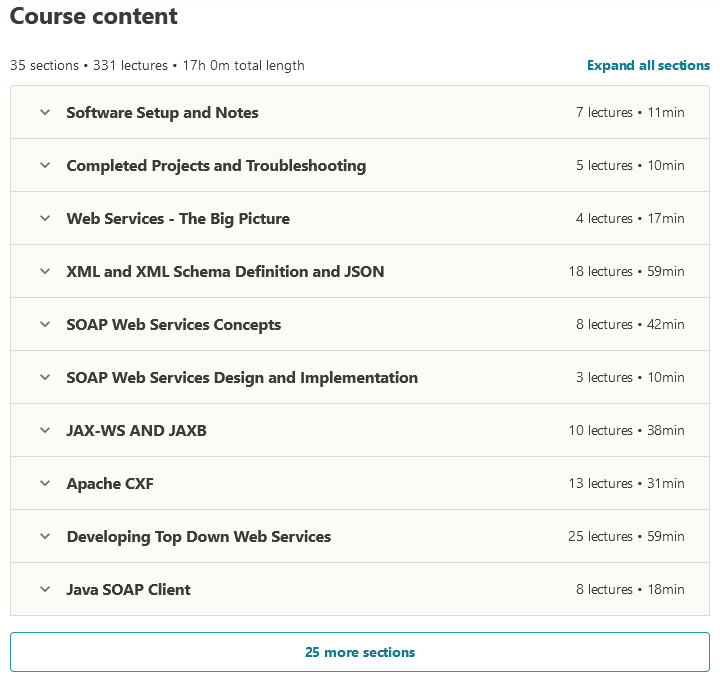The height and width of the screenshot is (684, 720).
Task: Click the 4 lectures • 17min label
Action: pos(630,218)
